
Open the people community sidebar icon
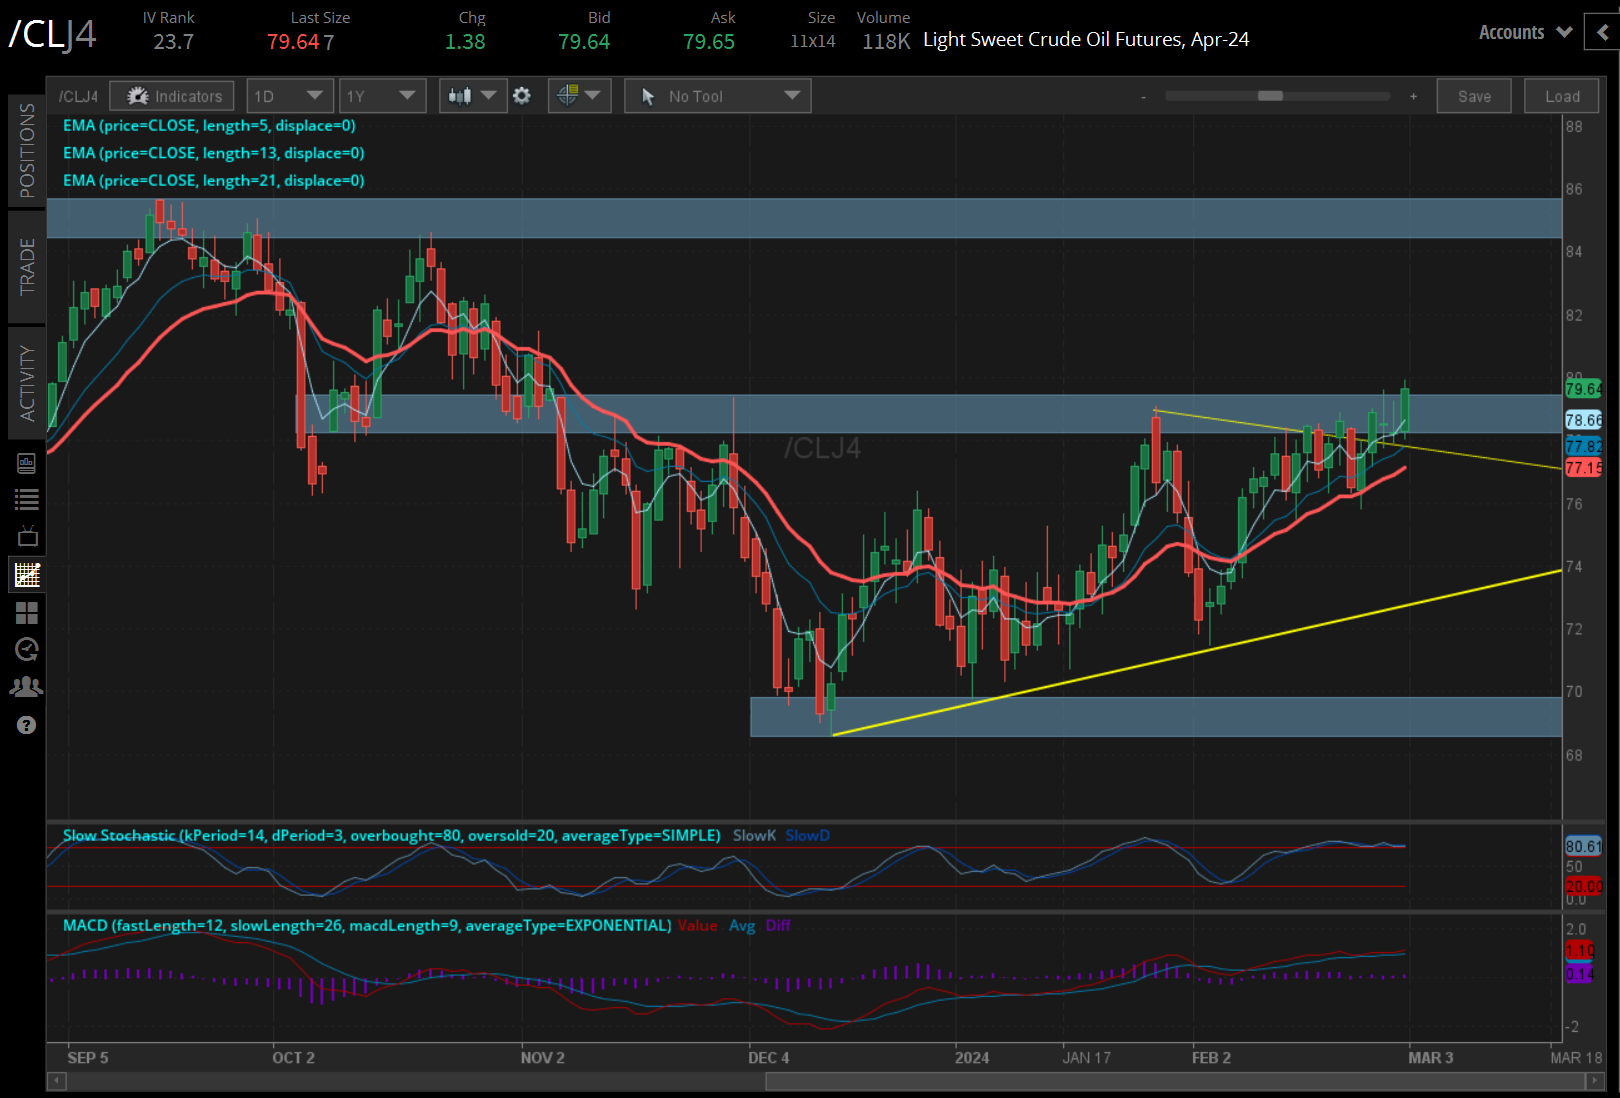(x=27, y=687)
